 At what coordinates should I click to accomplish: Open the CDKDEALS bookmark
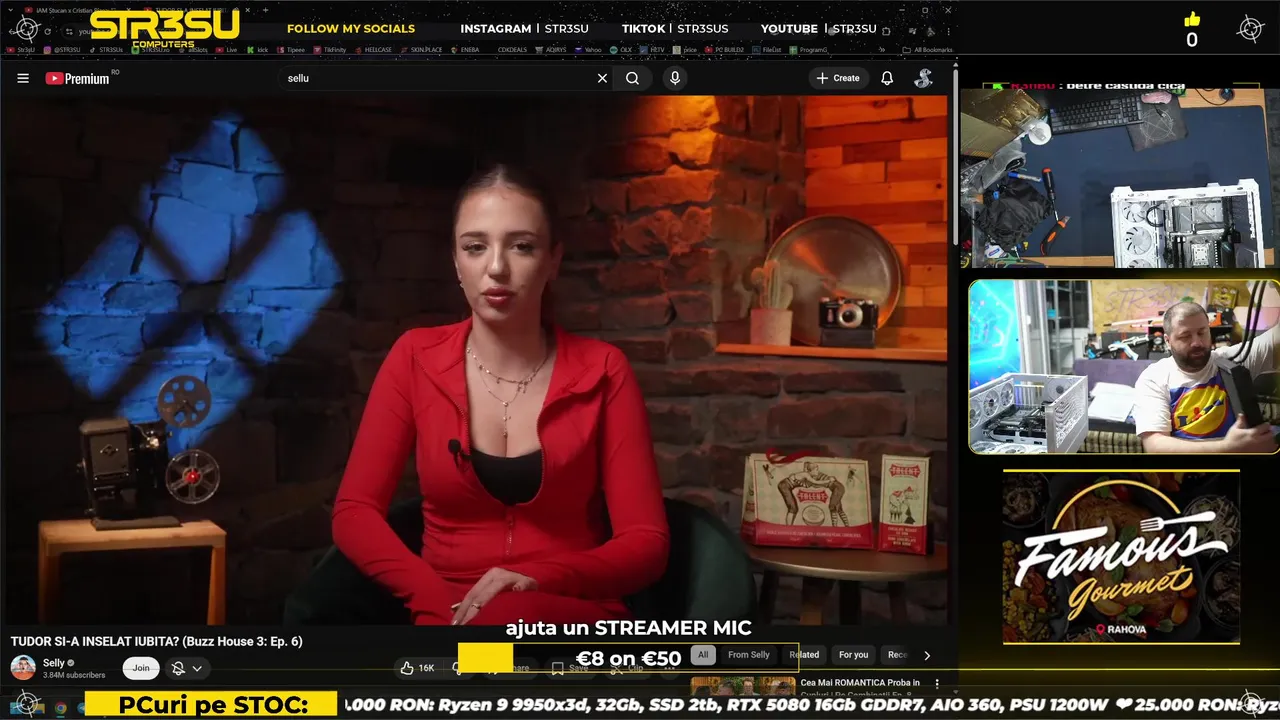[512, 49]
